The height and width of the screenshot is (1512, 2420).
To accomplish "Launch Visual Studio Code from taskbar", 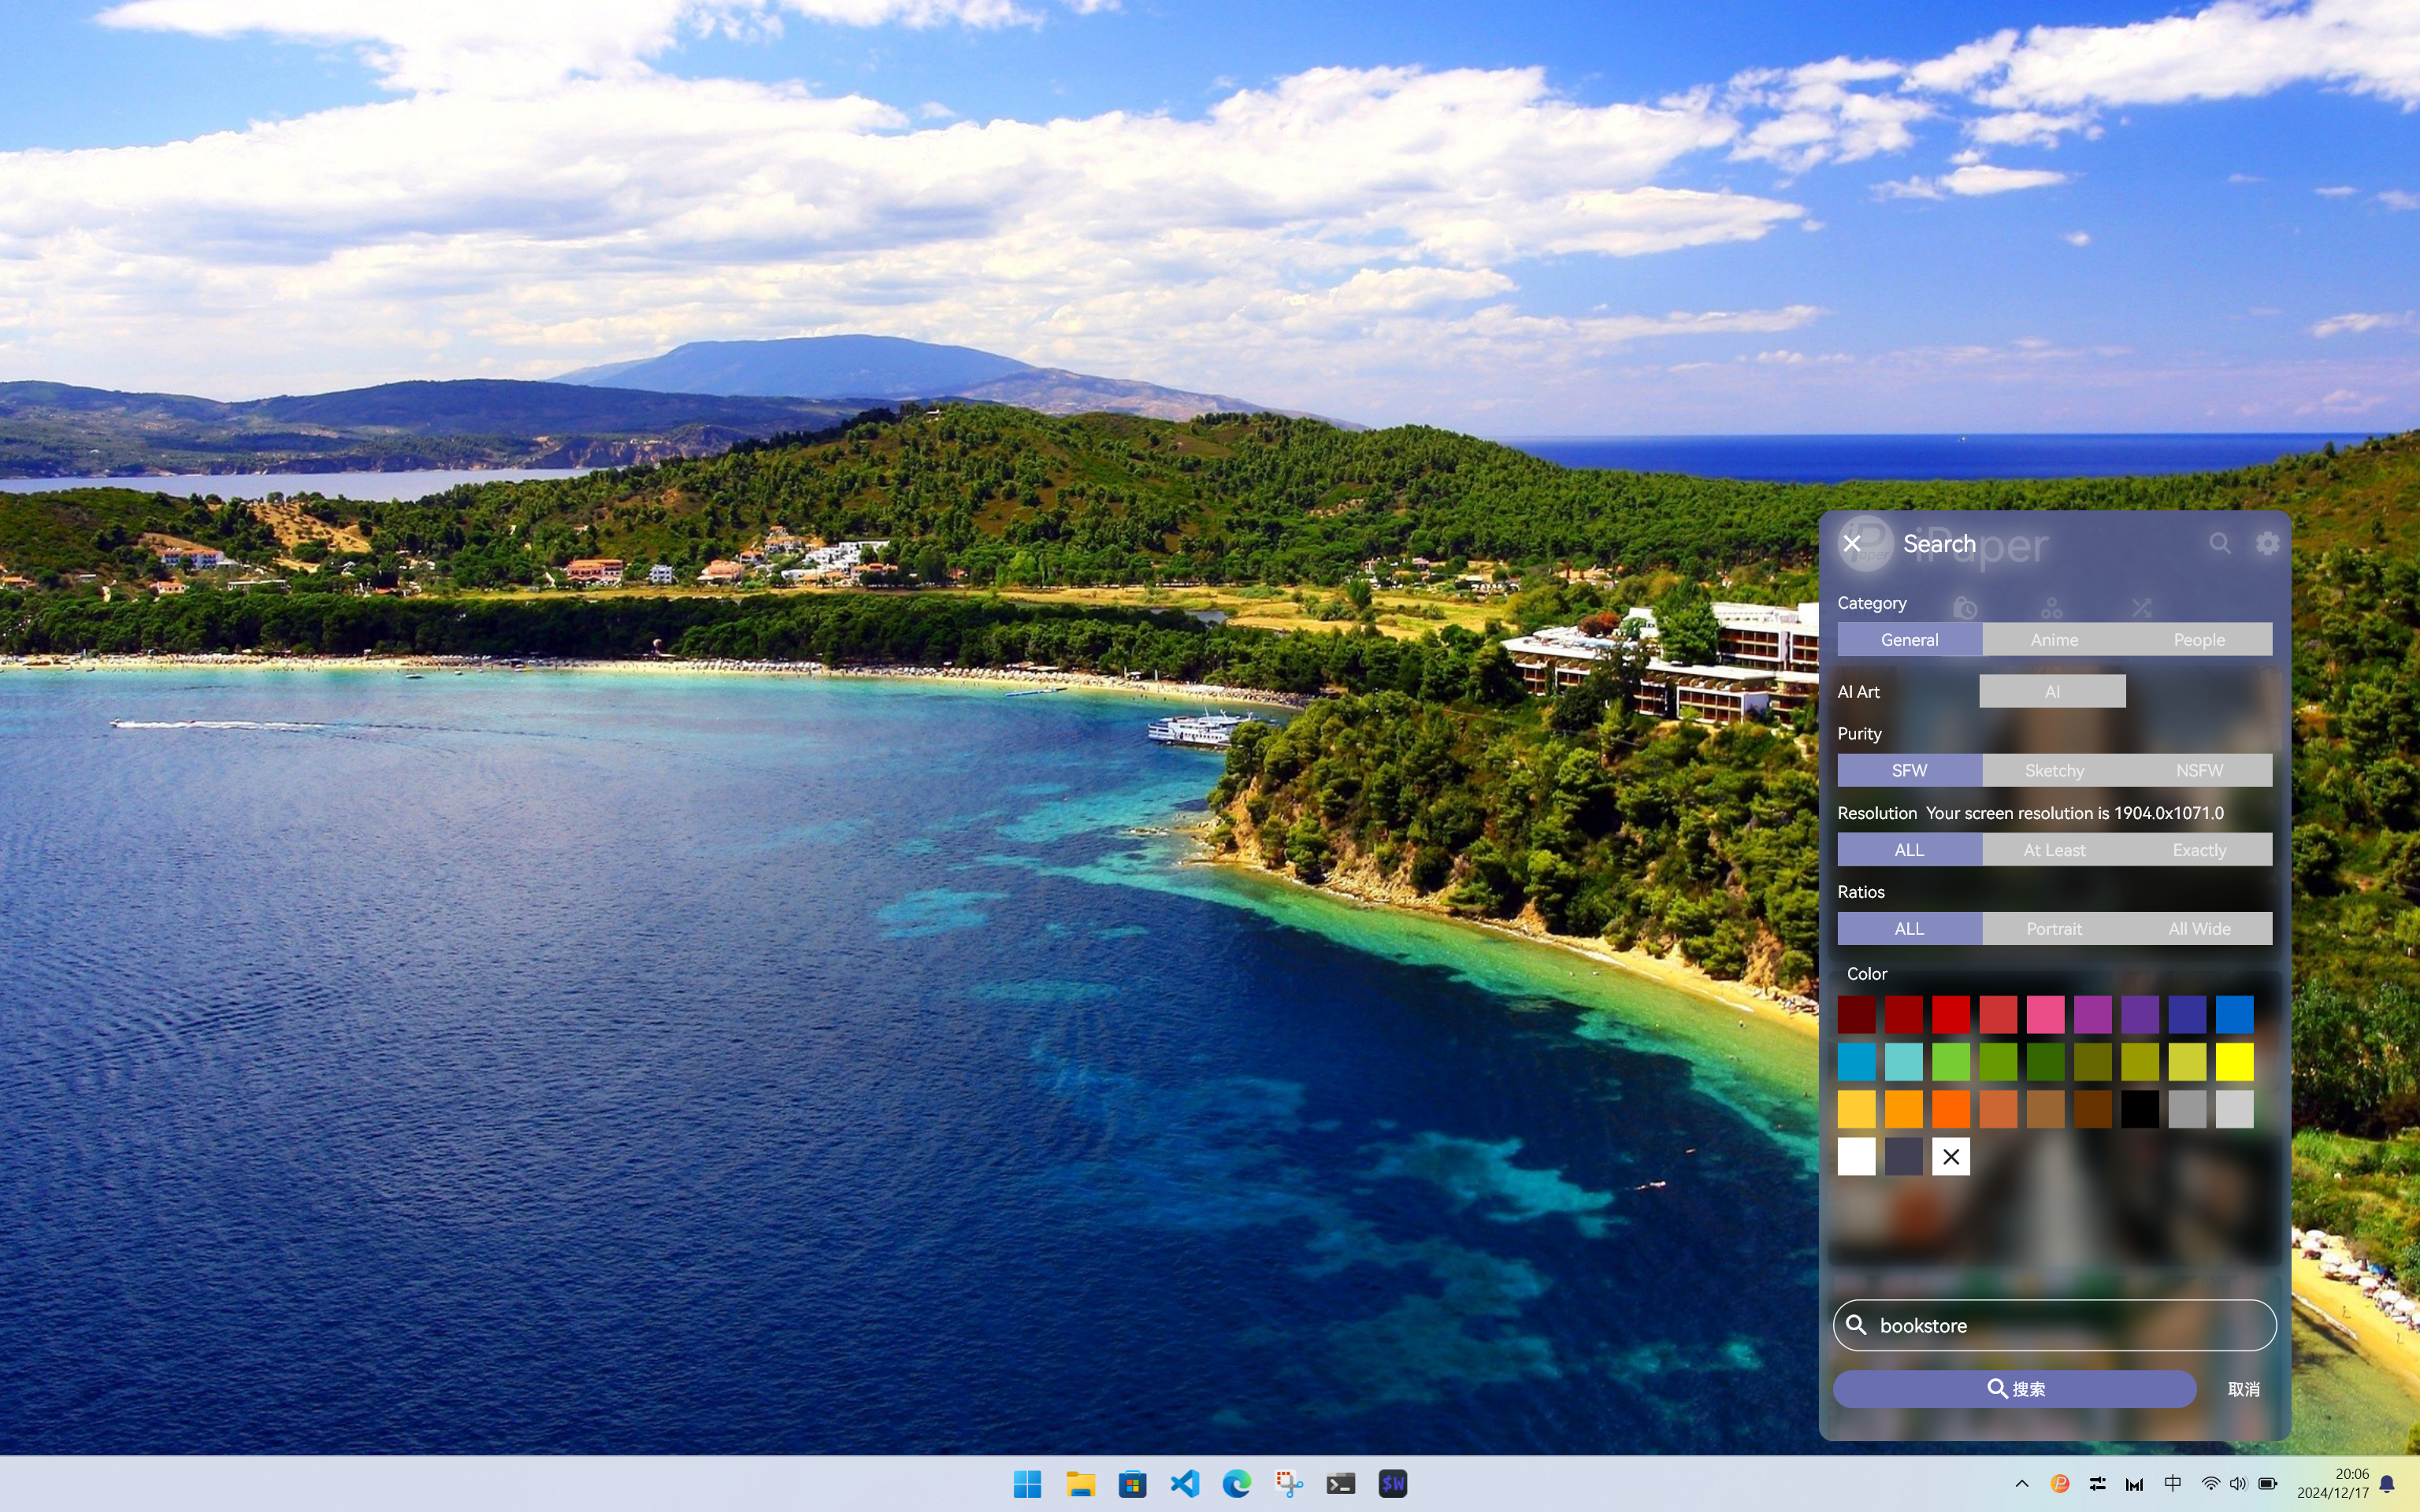I will coord(1184,1483).
